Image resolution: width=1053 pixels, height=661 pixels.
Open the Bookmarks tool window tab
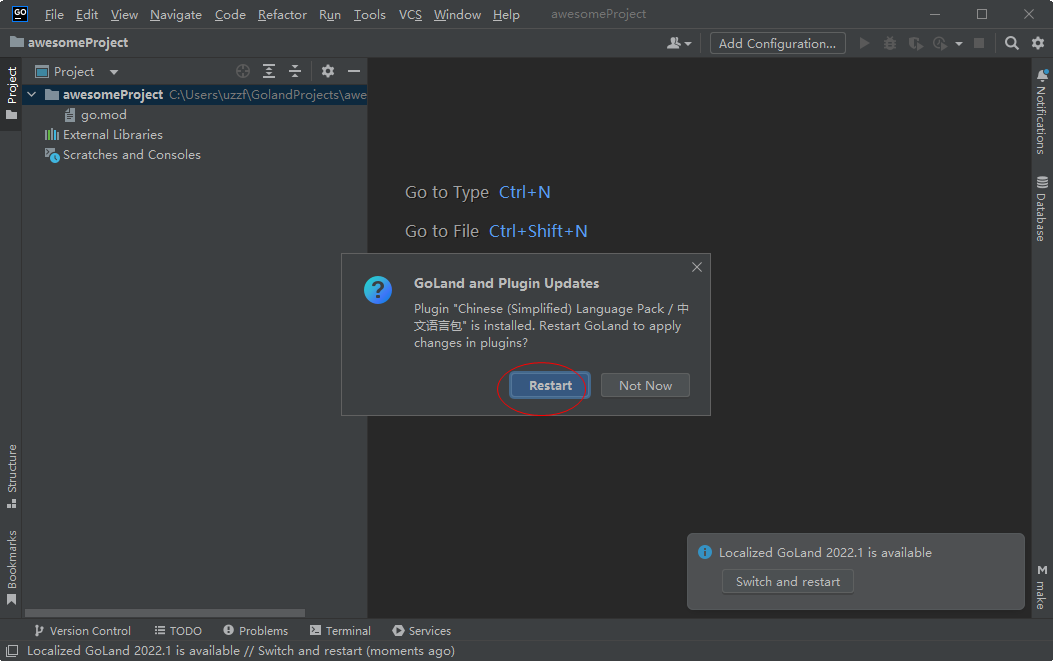coord(11,568)
